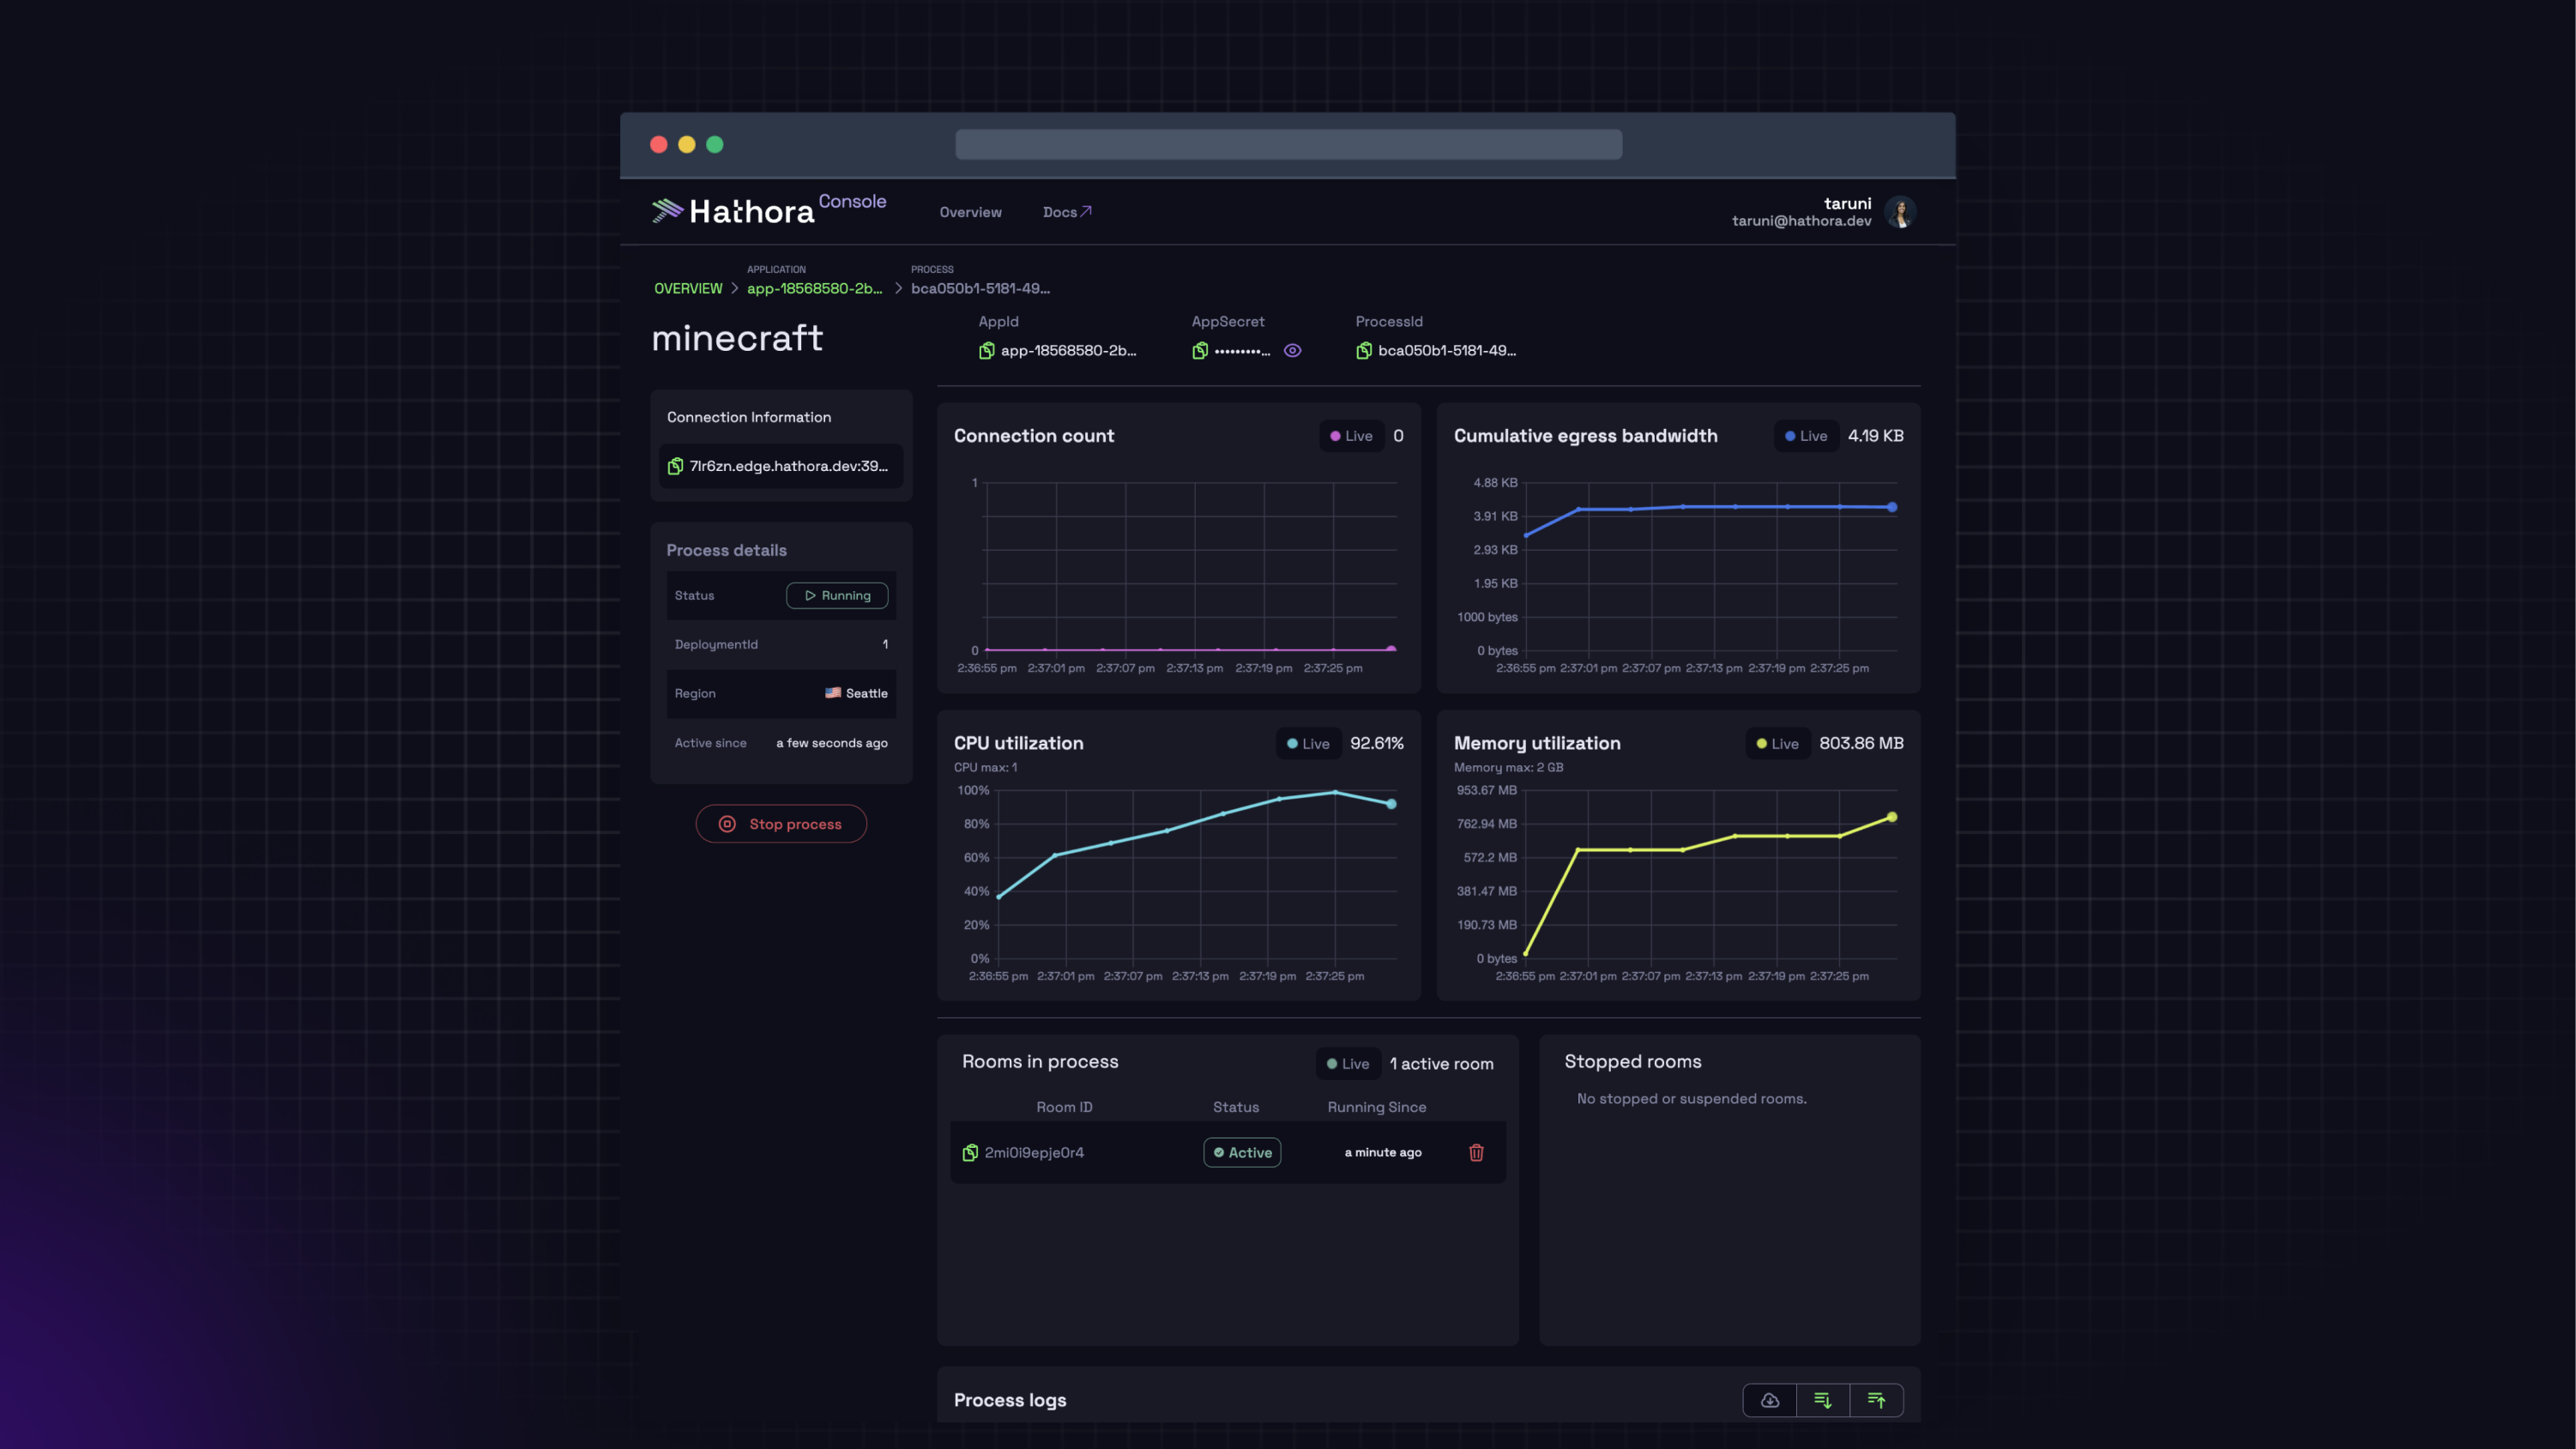
Task: Click 'No stopped or suspended rooms.' message
Action: pos(1691,1099)
